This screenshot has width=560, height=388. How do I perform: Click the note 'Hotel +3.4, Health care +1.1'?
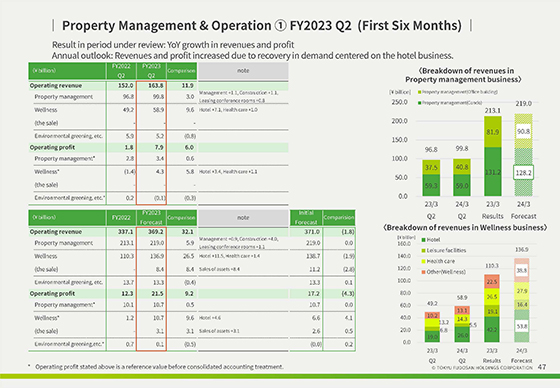click(228, 172)
